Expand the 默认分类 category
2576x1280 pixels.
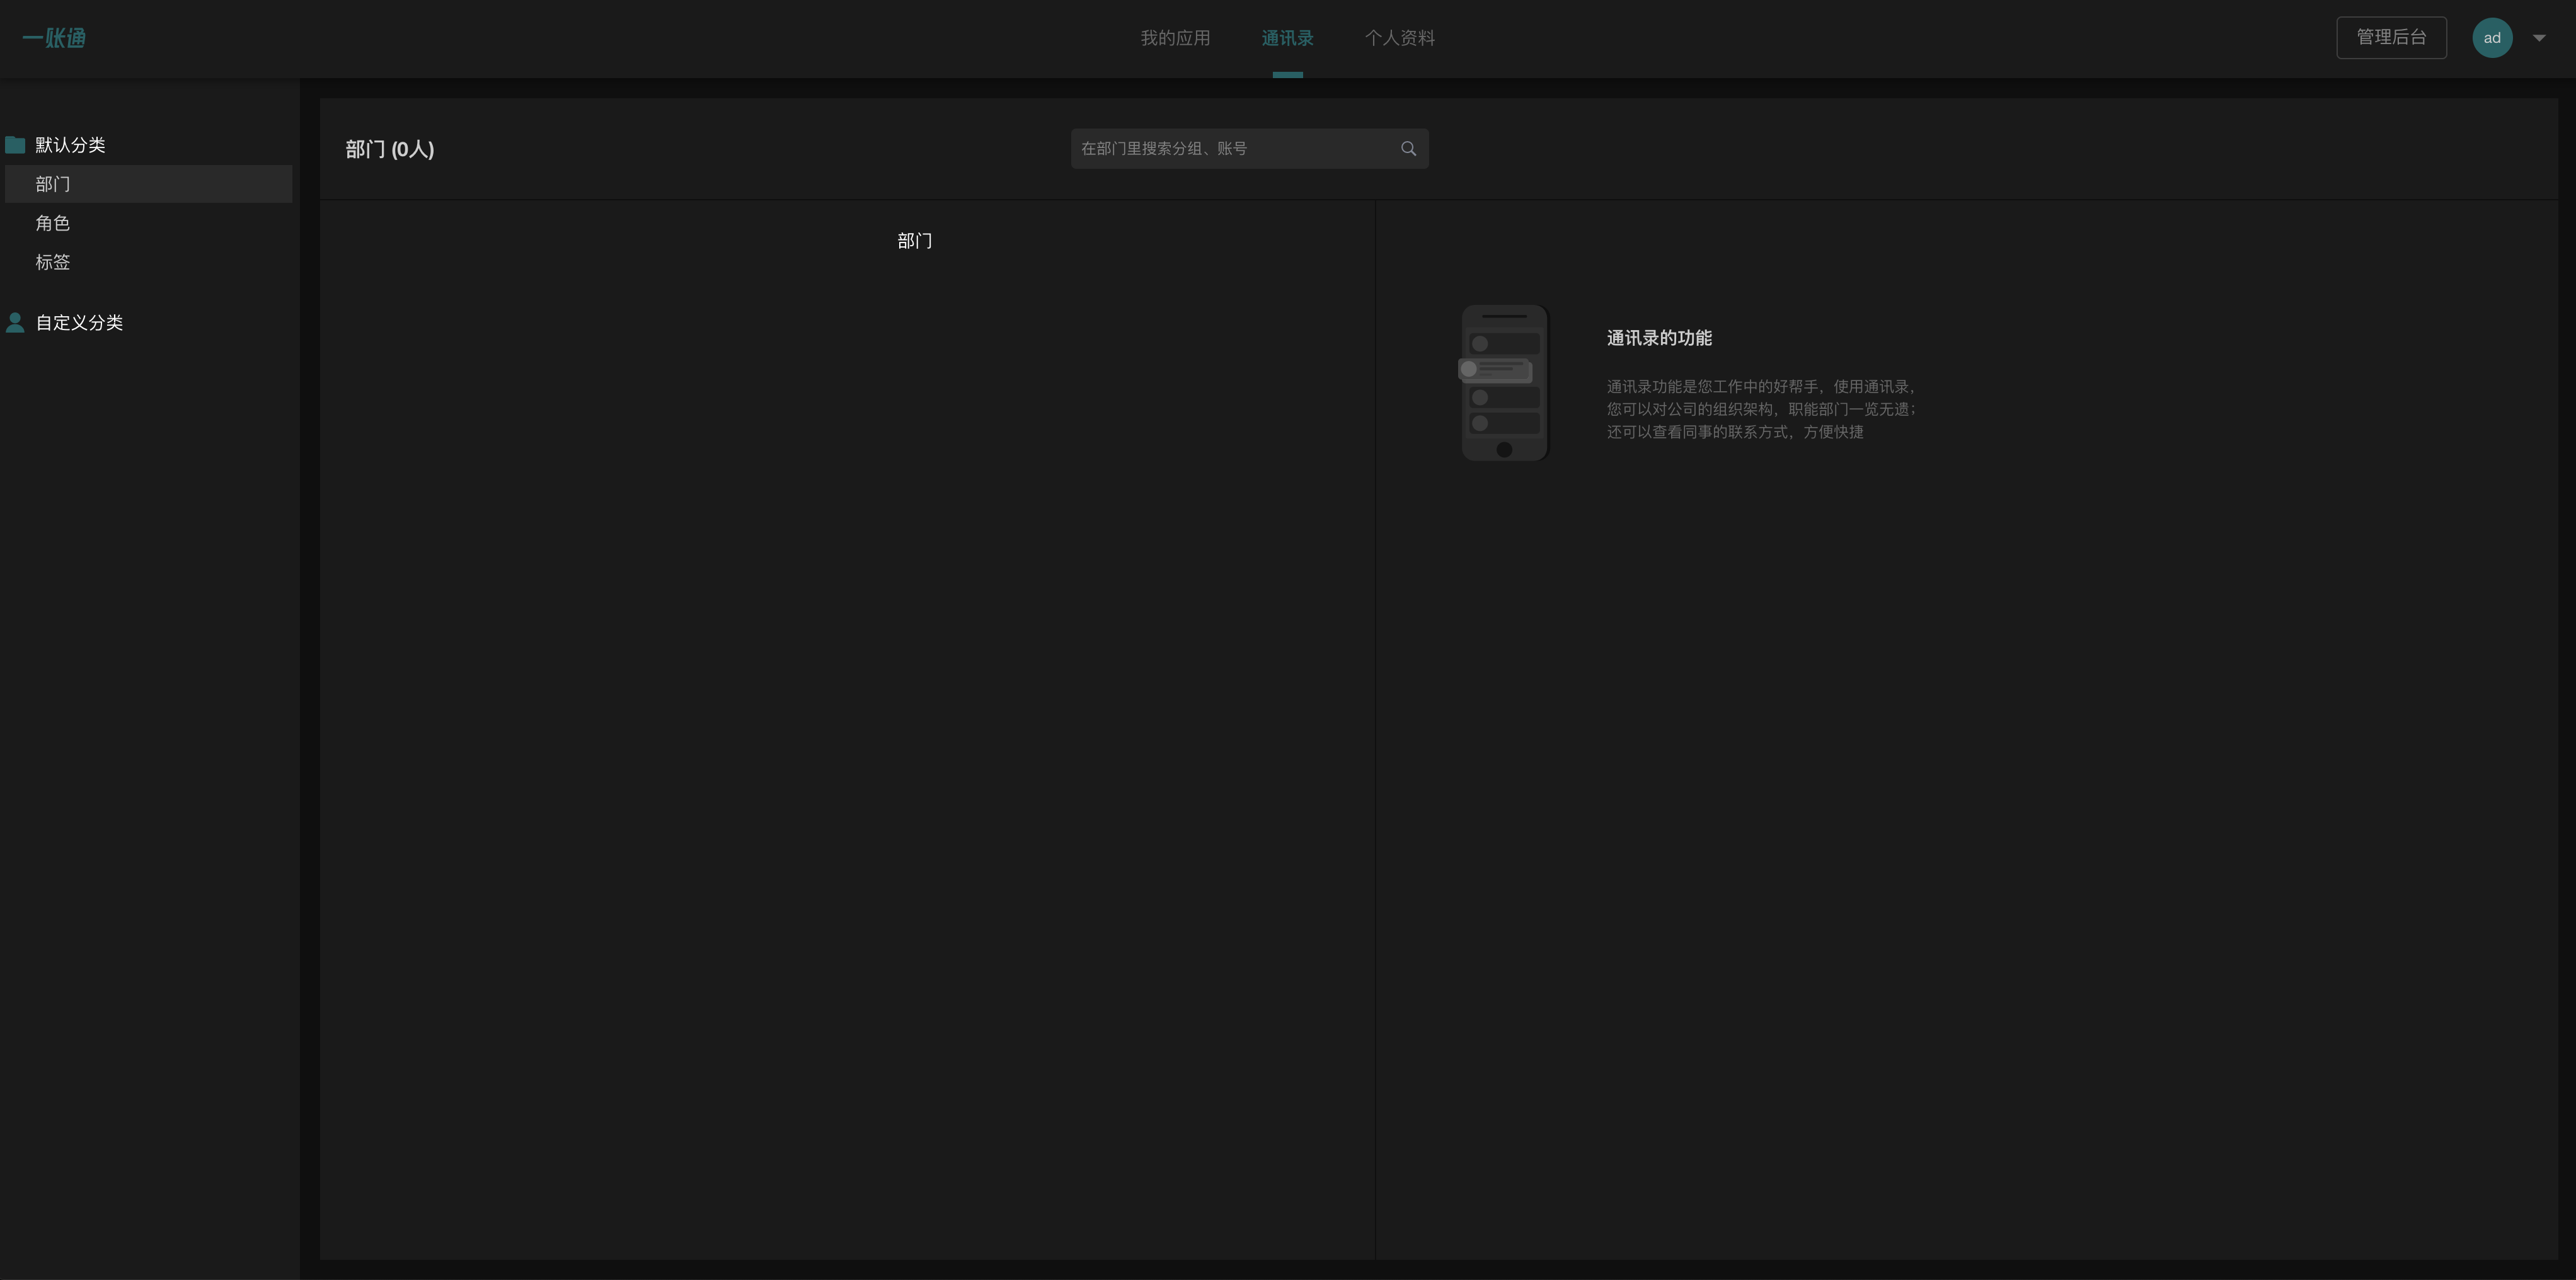tap(70, 145)
